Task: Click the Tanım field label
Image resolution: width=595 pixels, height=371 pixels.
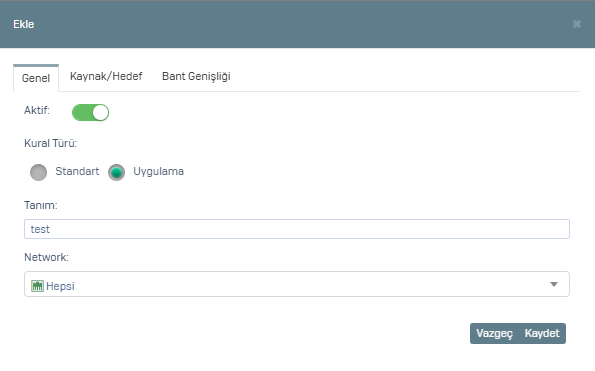Action: click(41, 205)
